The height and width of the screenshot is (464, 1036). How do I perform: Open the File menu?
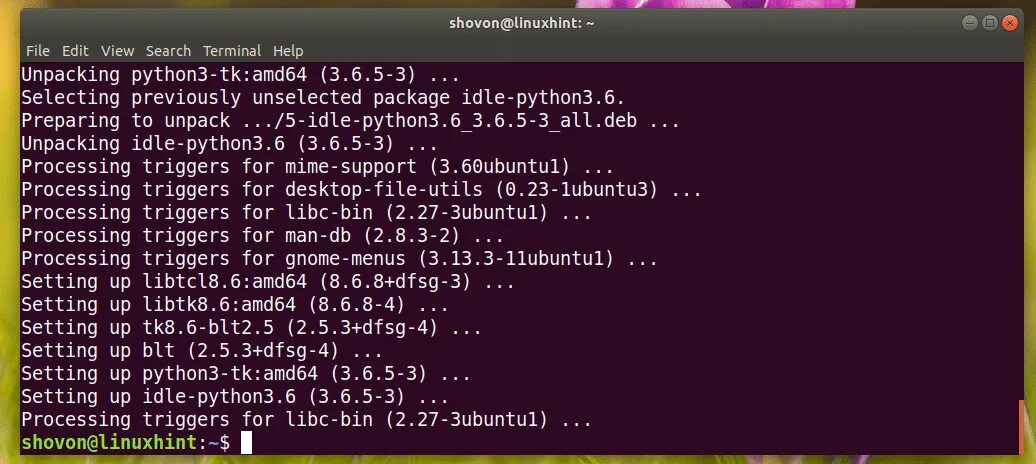(x=38, y=51)
